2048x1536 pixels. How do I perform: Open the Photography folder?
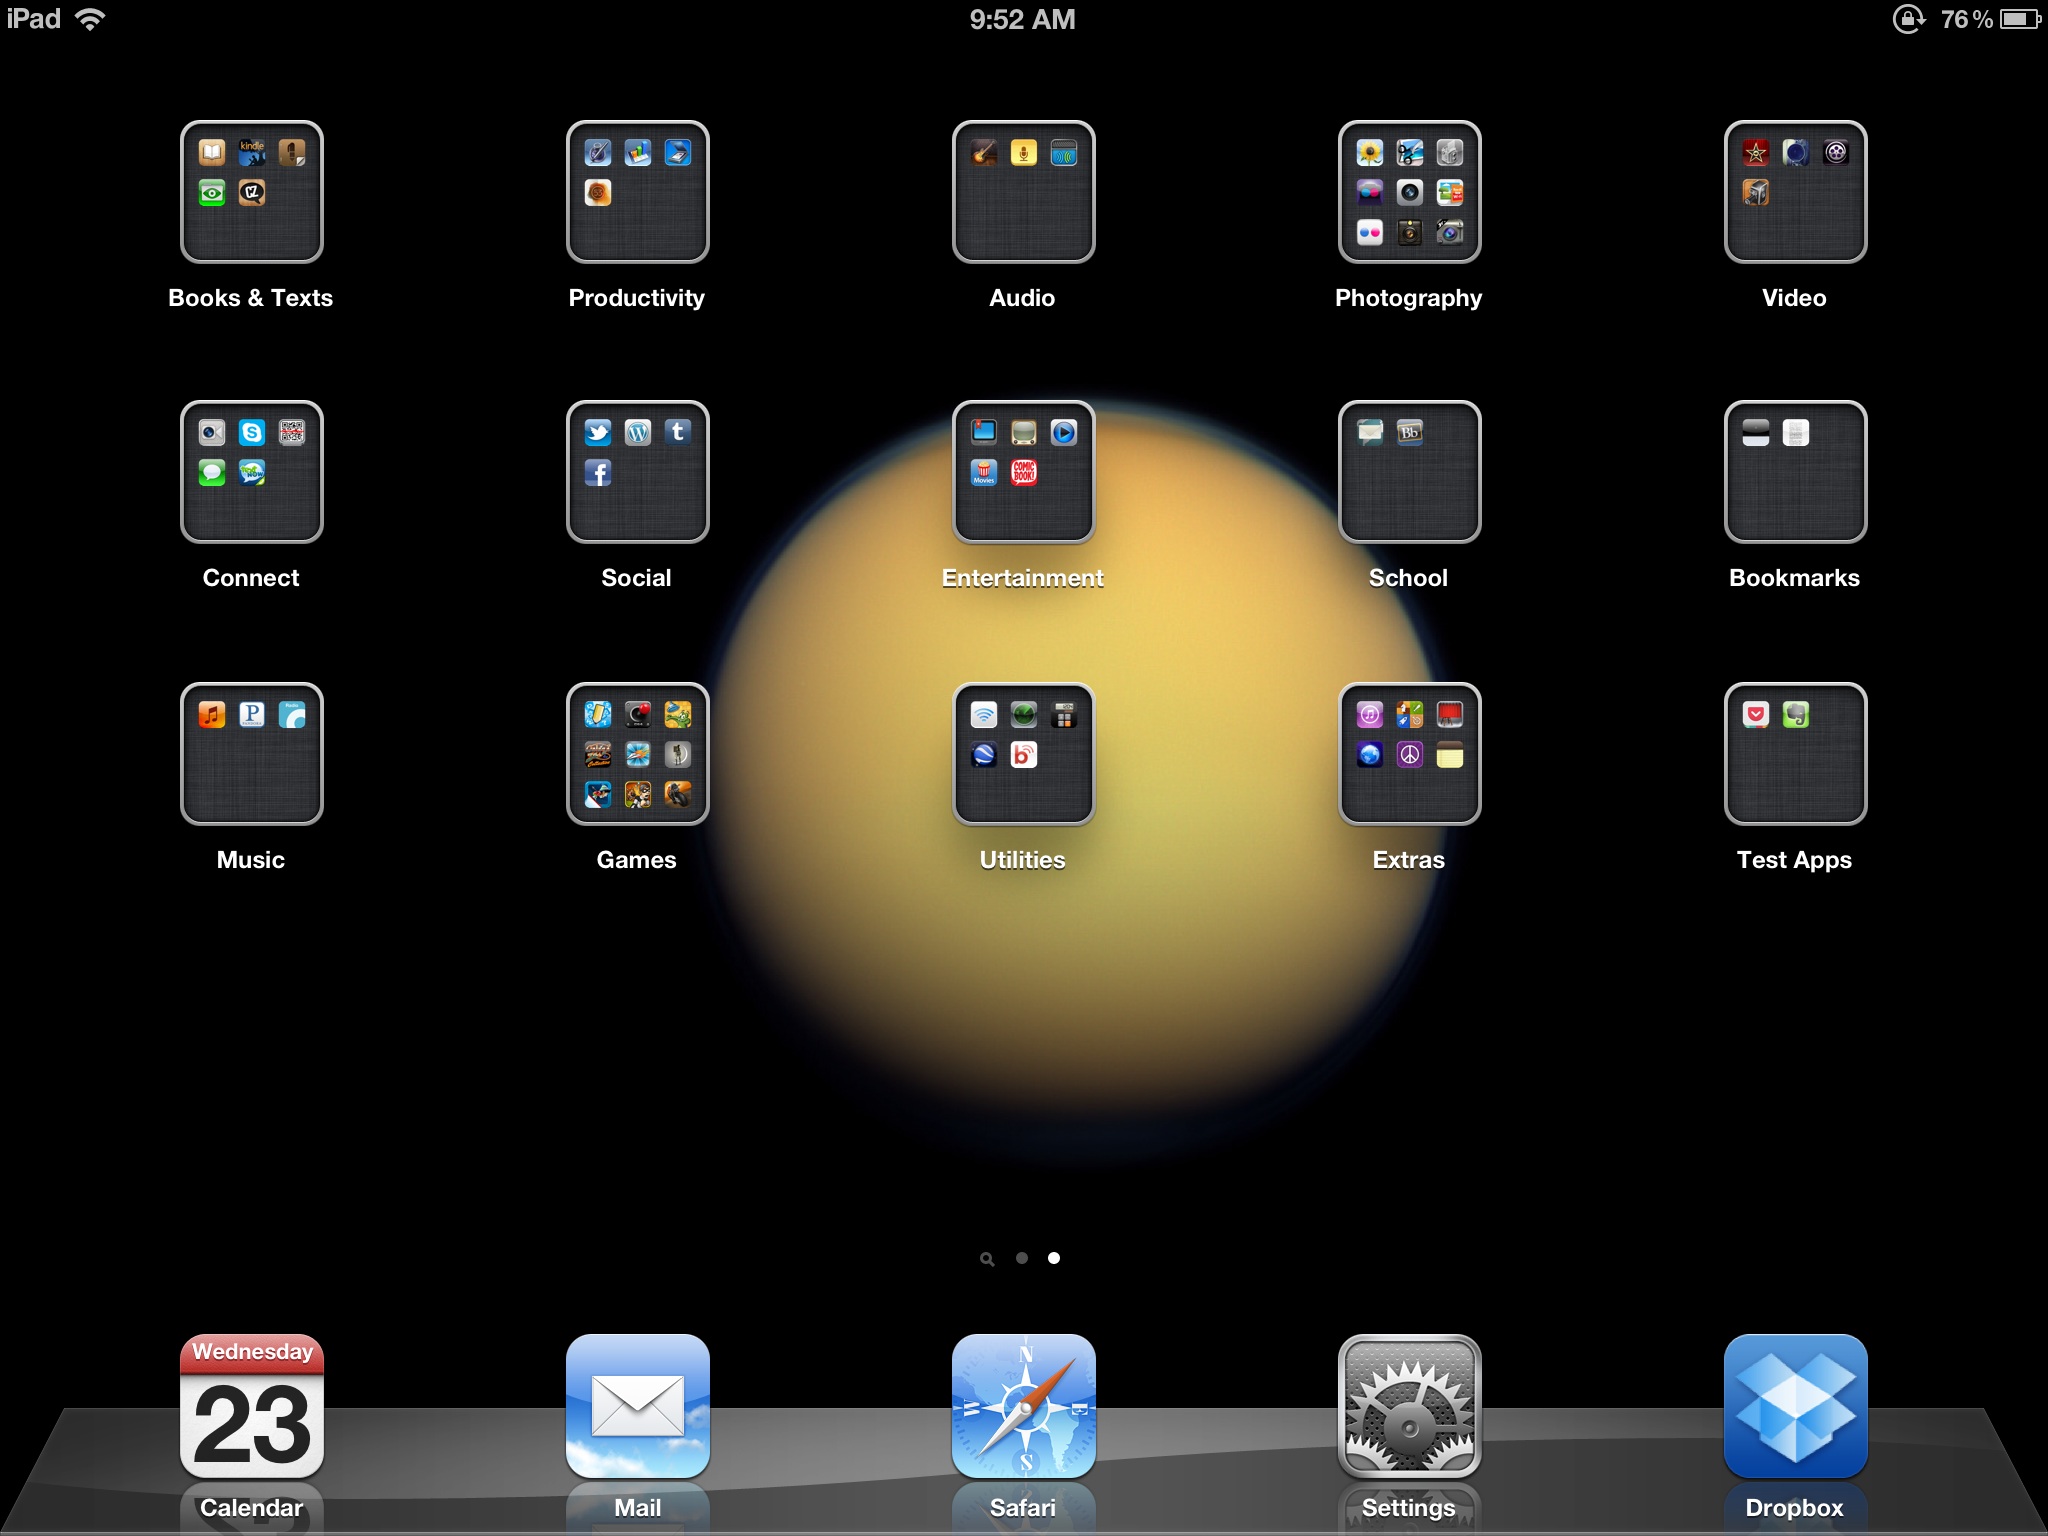tap(1409, 192)
